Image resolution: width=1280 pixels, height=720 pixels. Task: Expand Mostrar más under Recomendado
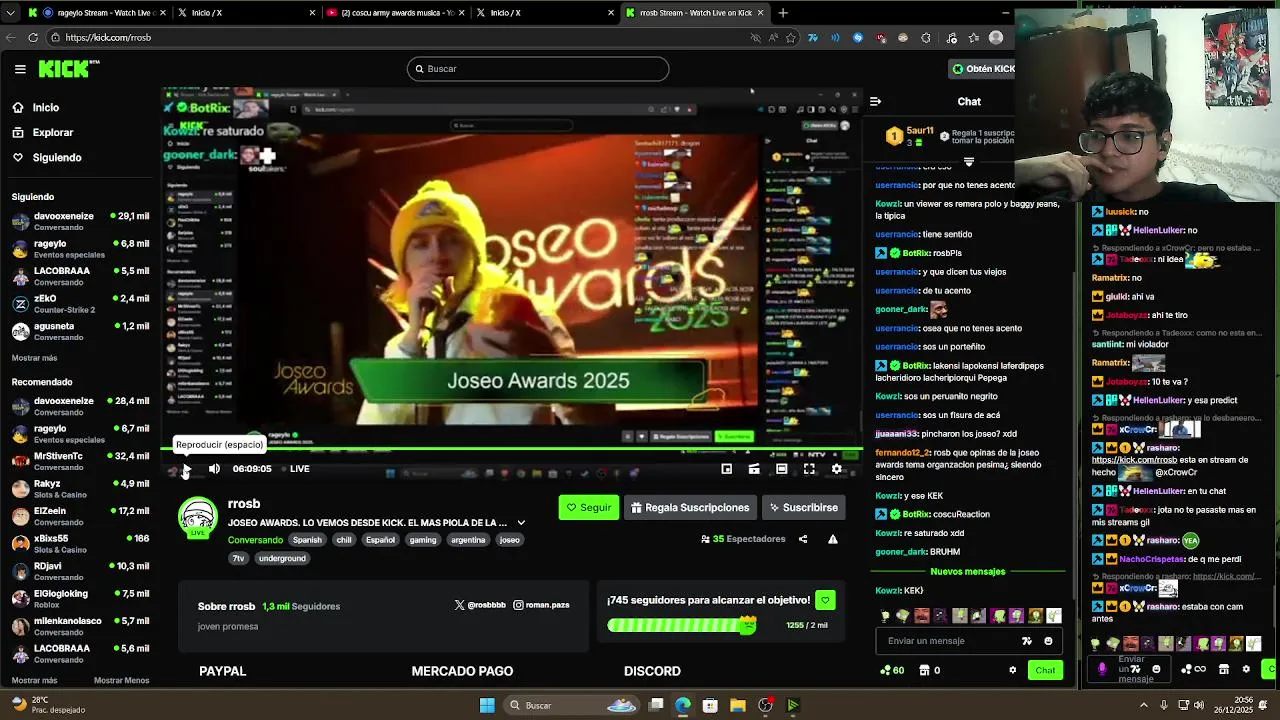pyautogui.click(x=34, y=681)
